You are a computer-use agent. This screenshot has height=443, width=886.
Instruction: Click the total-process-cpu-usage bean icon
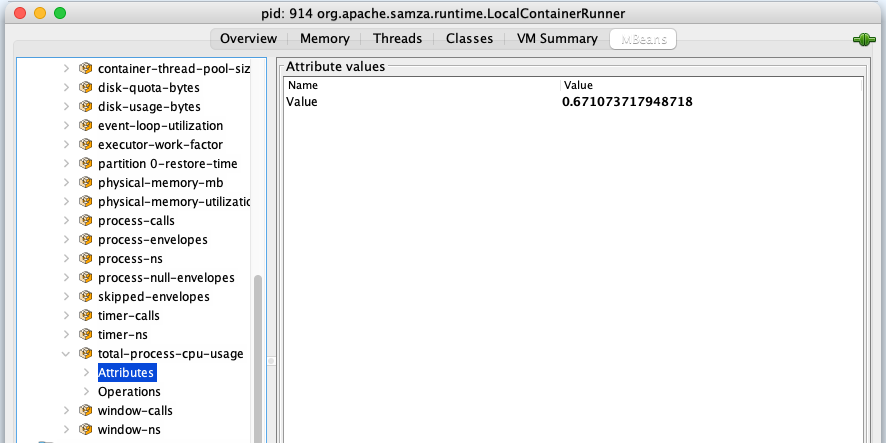(x=85, y=353)
